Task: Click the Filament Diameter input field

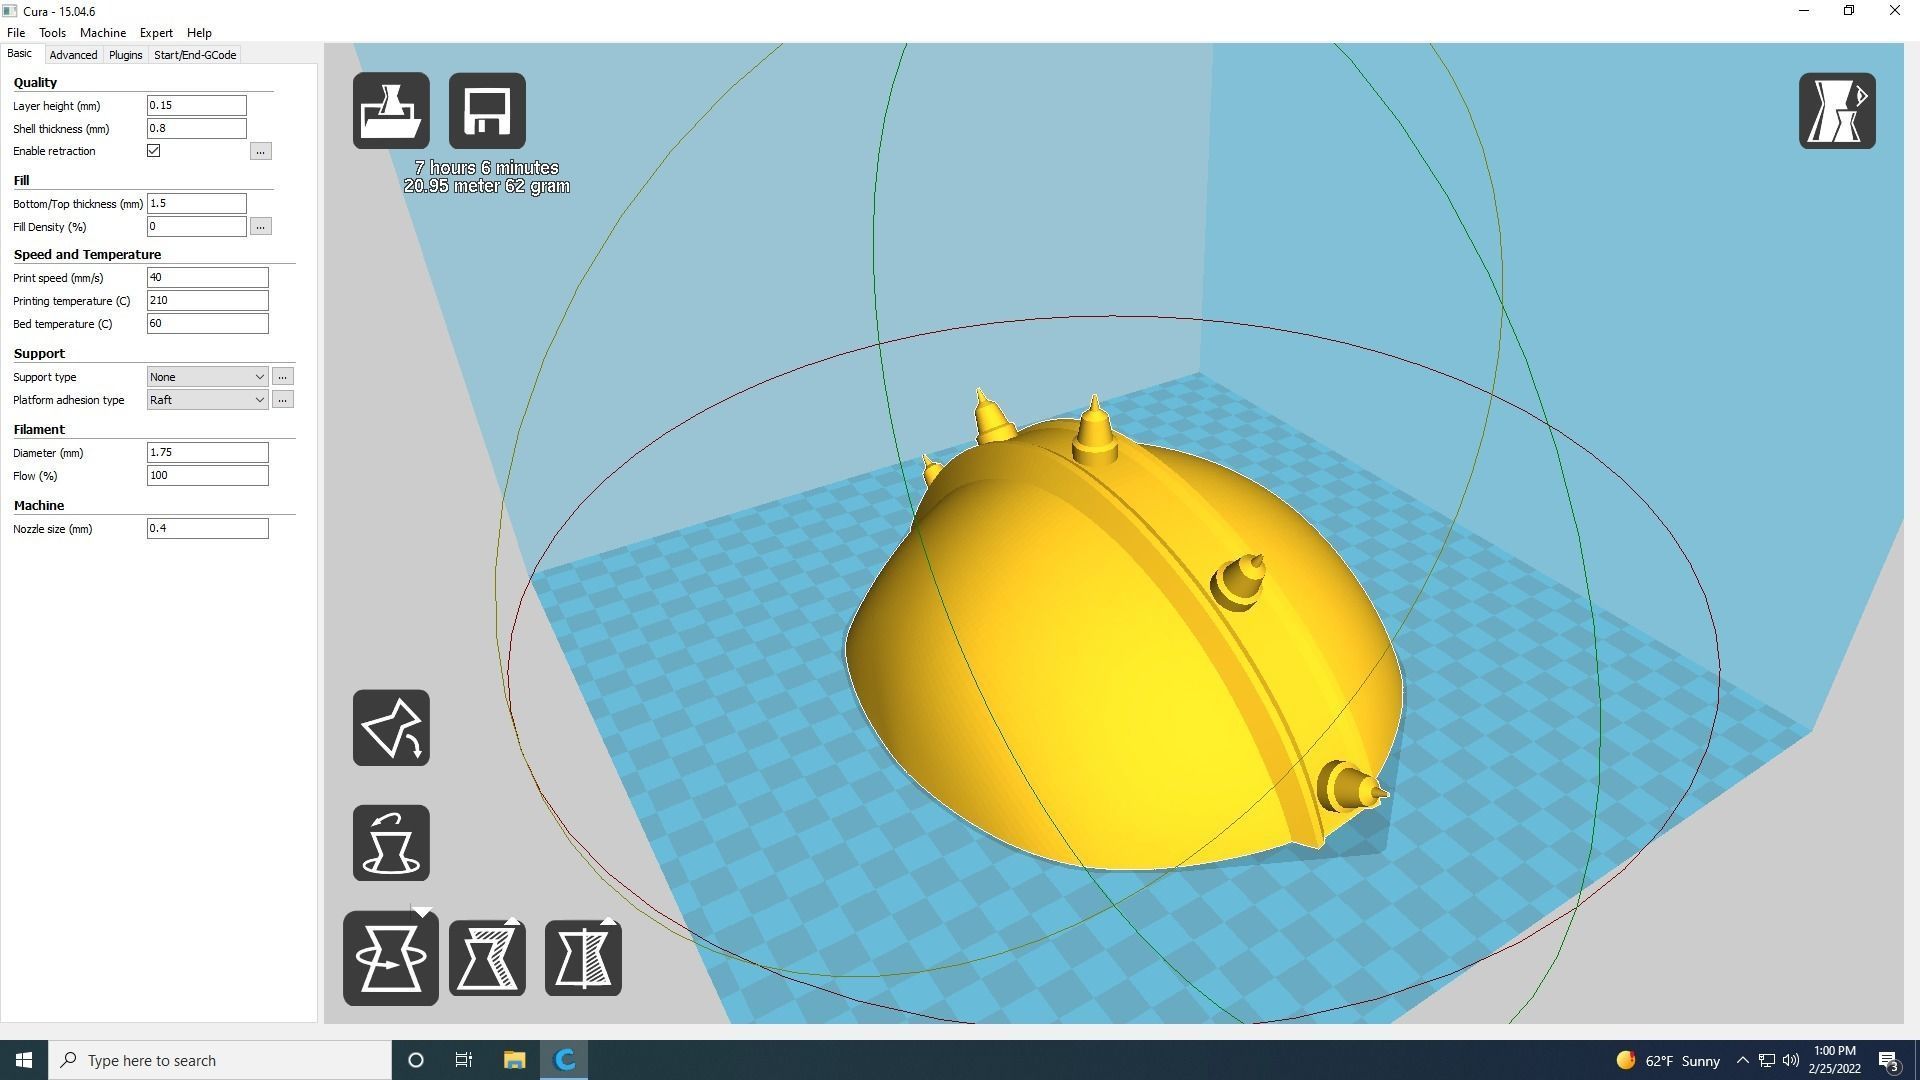Action: point(208,453)
